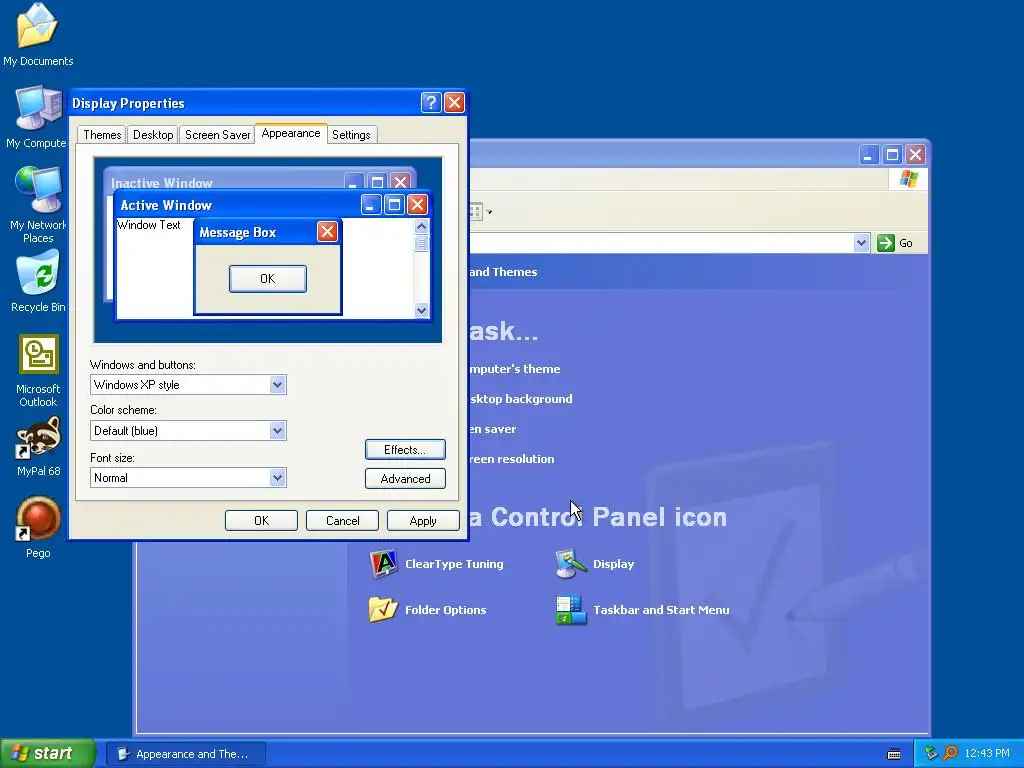Close the Display Properties dialog
Screen dimensions: 1024x768
(x=454, y=103)
